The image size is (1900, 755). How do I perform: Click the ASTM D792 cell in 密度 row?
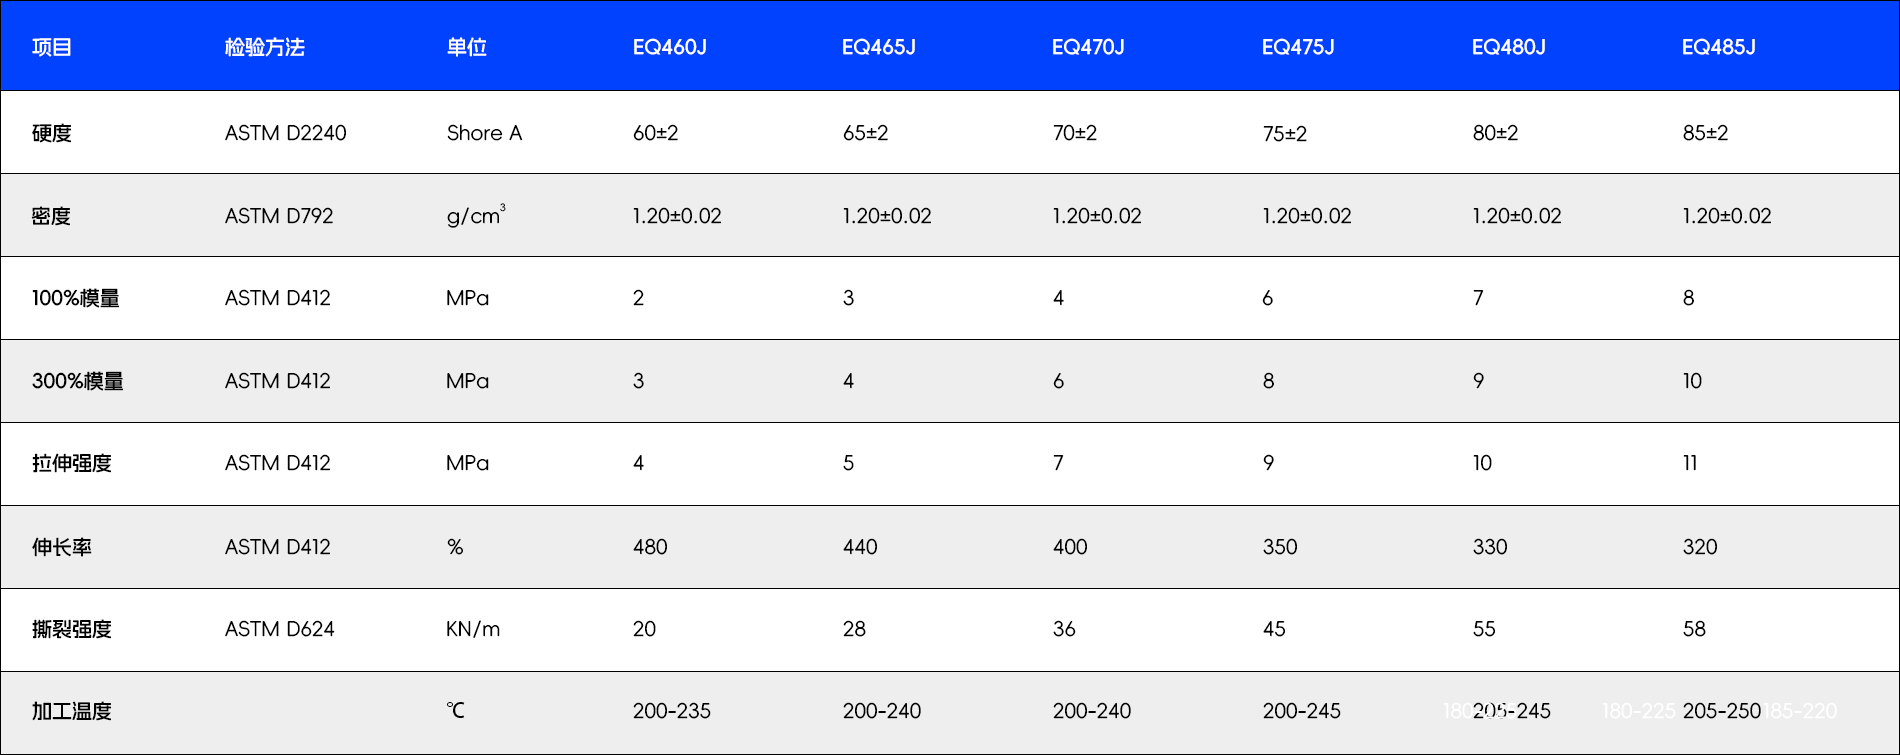click(x=279, y=216)
